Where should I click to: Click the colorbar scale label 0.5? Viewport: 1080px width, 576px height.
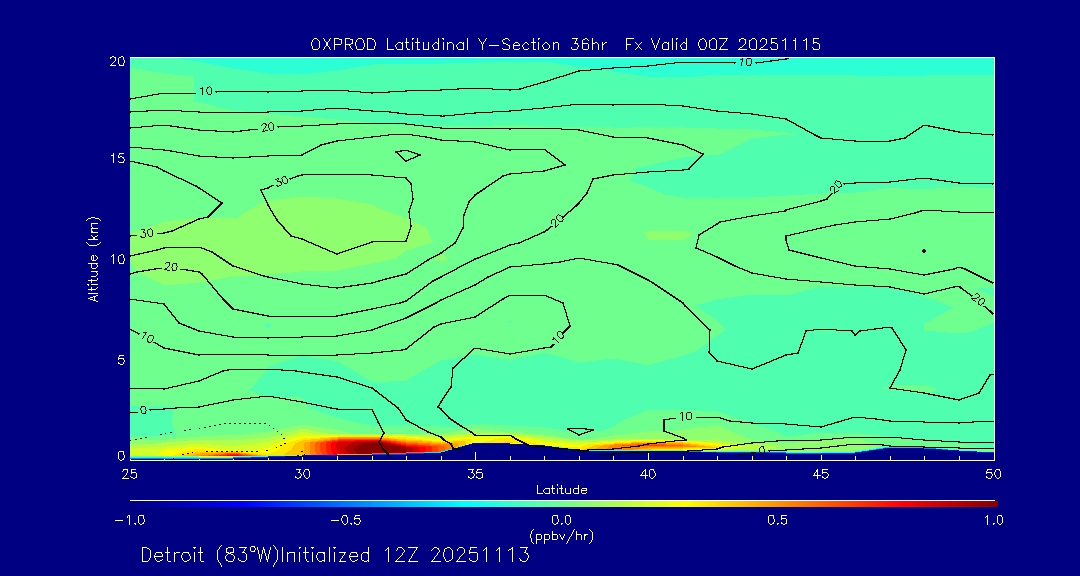coord(778,520)
